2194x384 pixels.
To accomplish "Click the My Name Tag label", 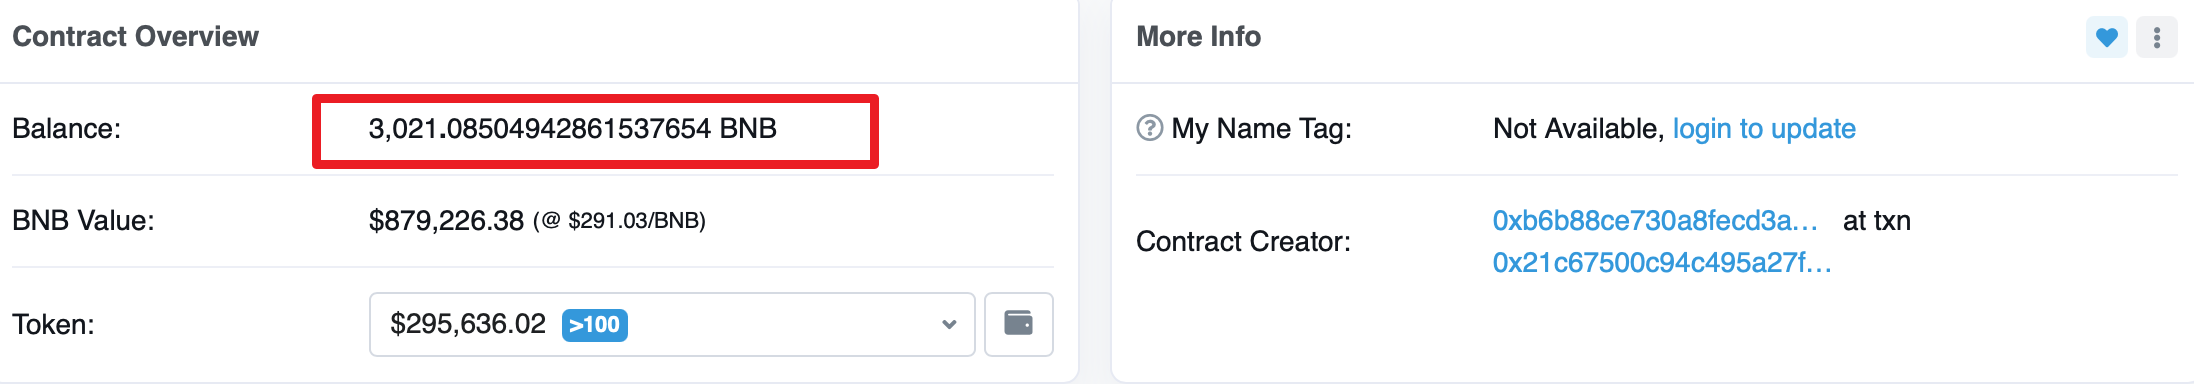I will point(1261,129).
